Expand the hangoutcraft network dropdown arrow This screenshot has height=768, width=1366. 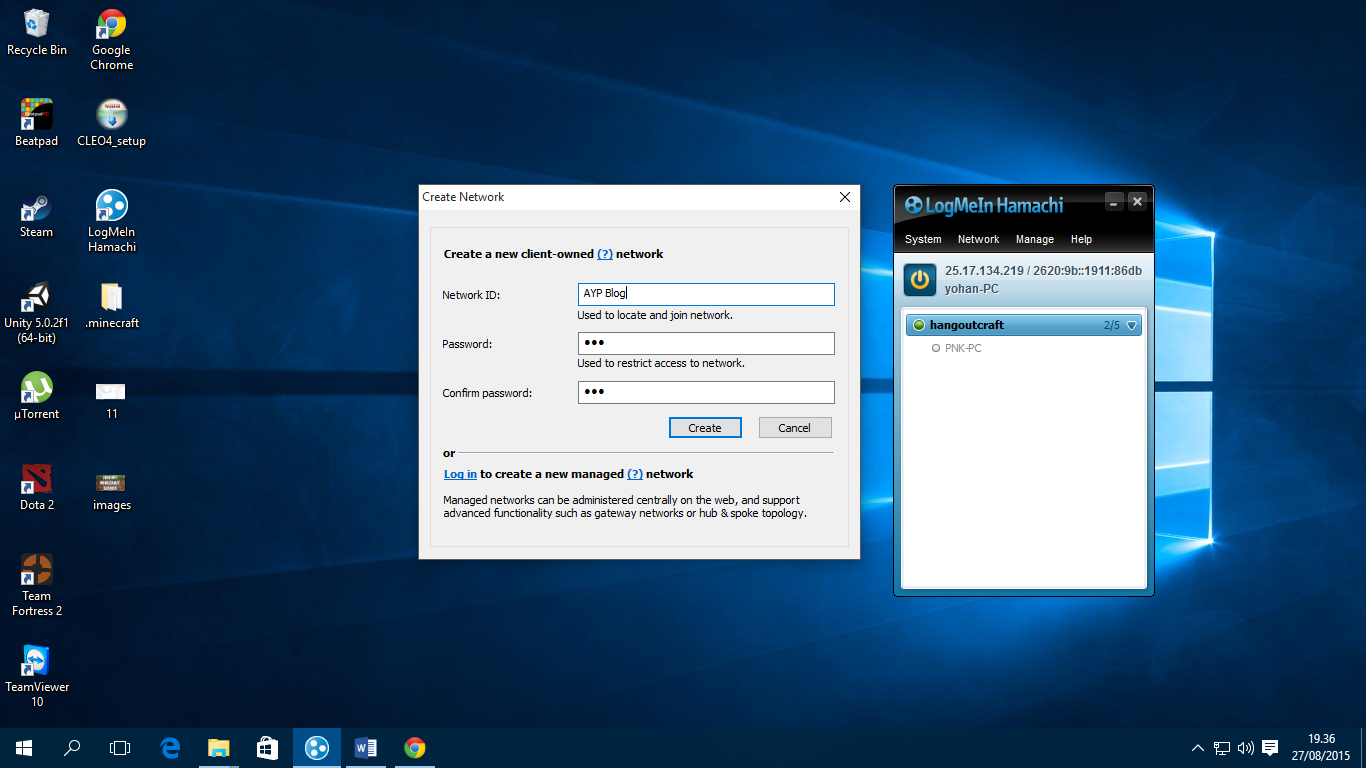1132,325
